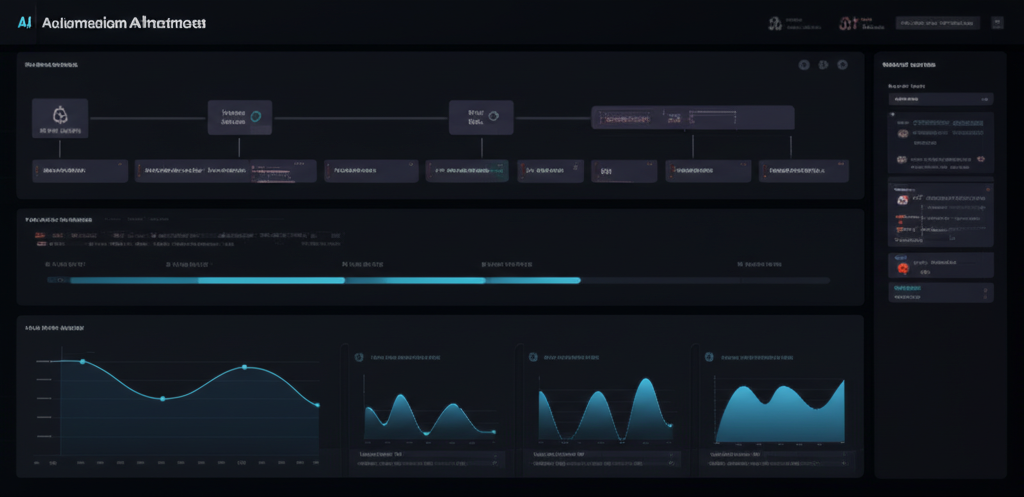Screen dimensions: 1024x497
Task: Toggle the first circular control in workflow panel header
Action: (x=803, y=65)
